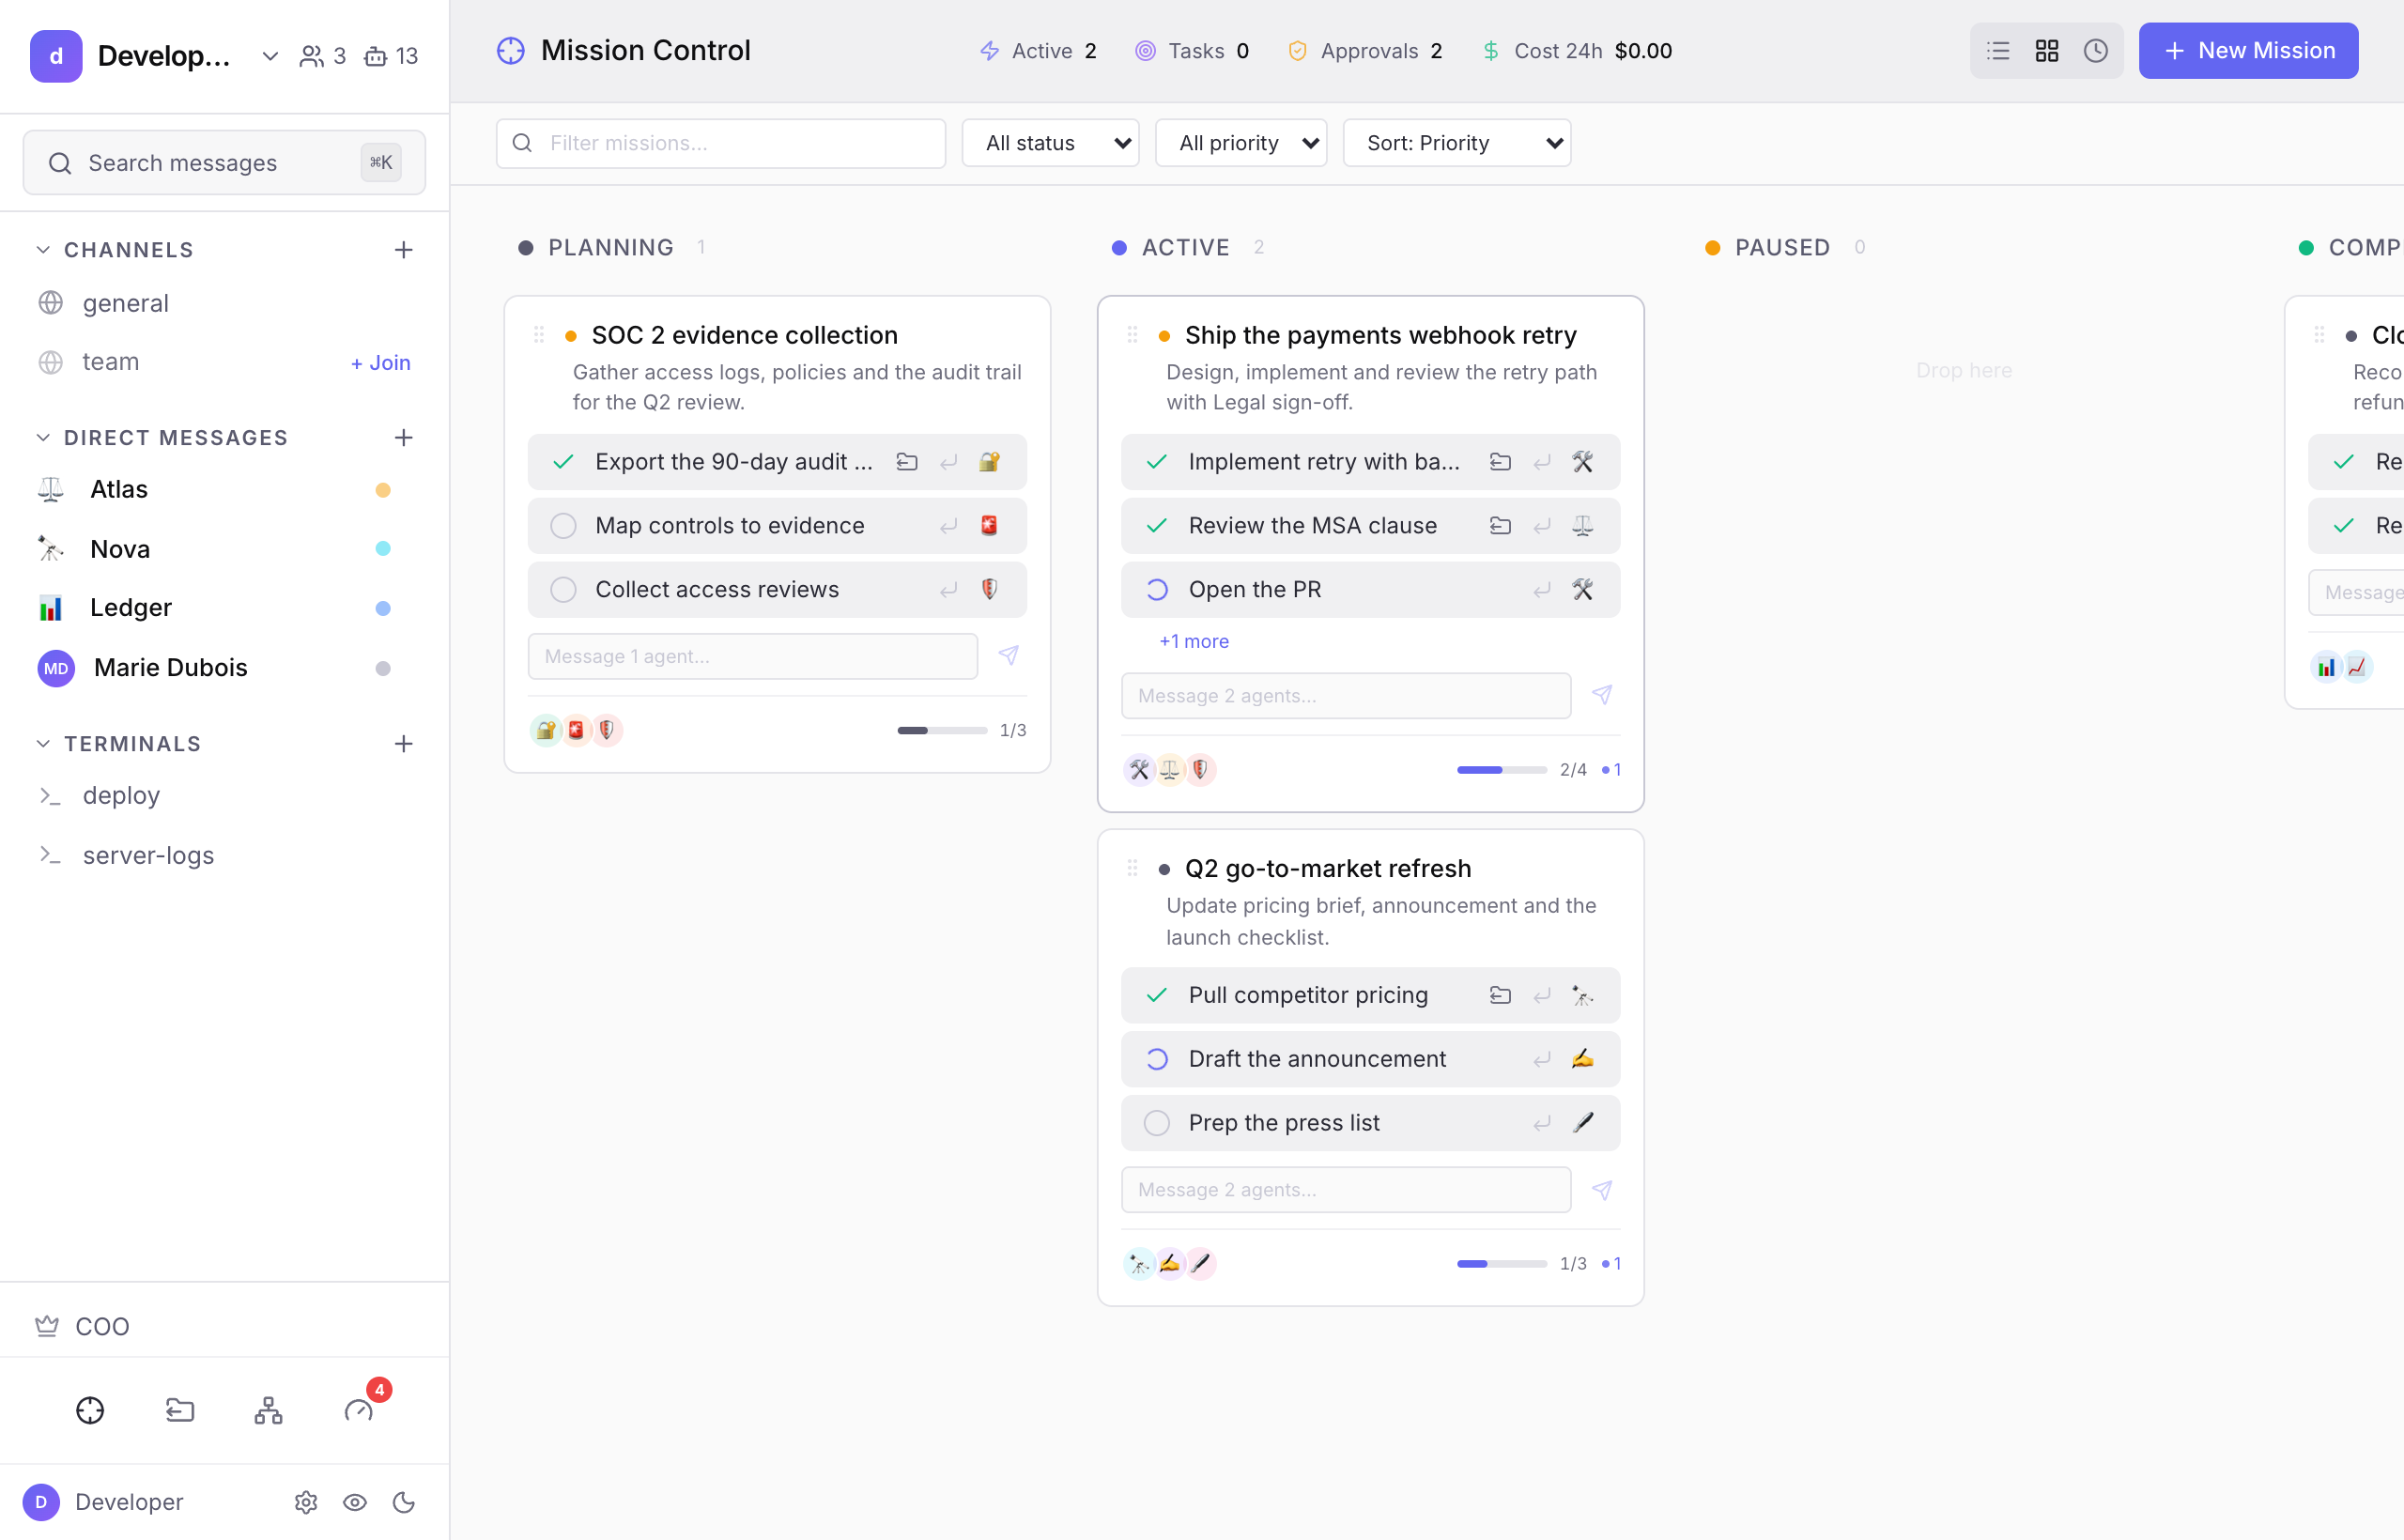Send message on Q2 go-to-market refresh card

(1603, 1190)
